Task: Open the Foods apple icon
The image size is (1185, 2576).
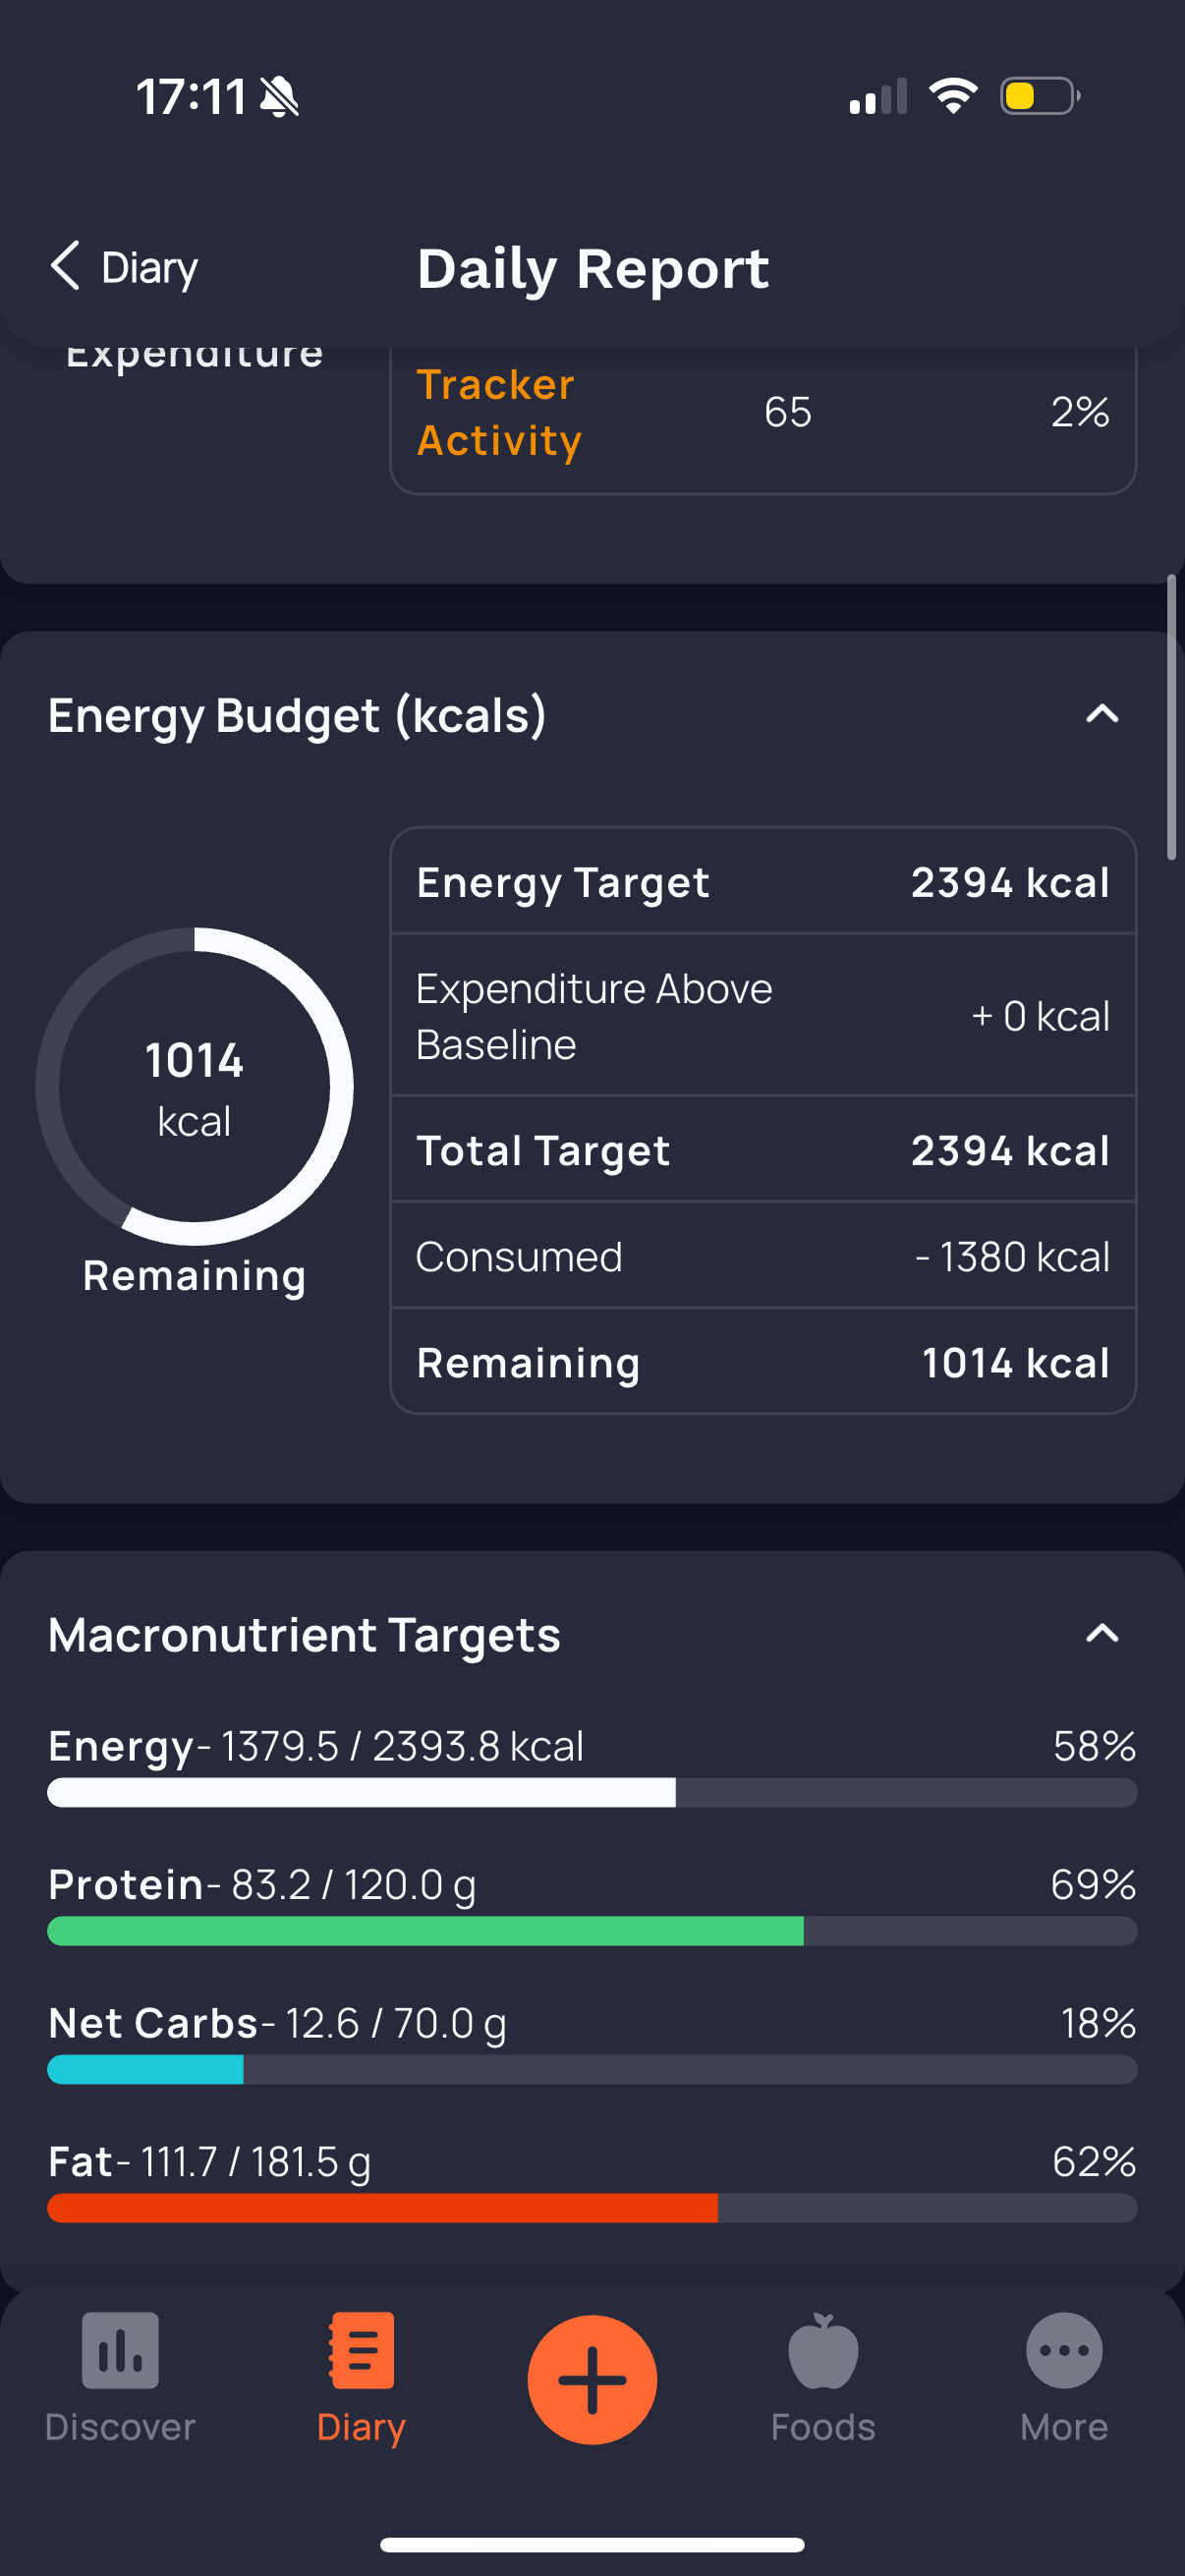Action: tap(823, 2350)
